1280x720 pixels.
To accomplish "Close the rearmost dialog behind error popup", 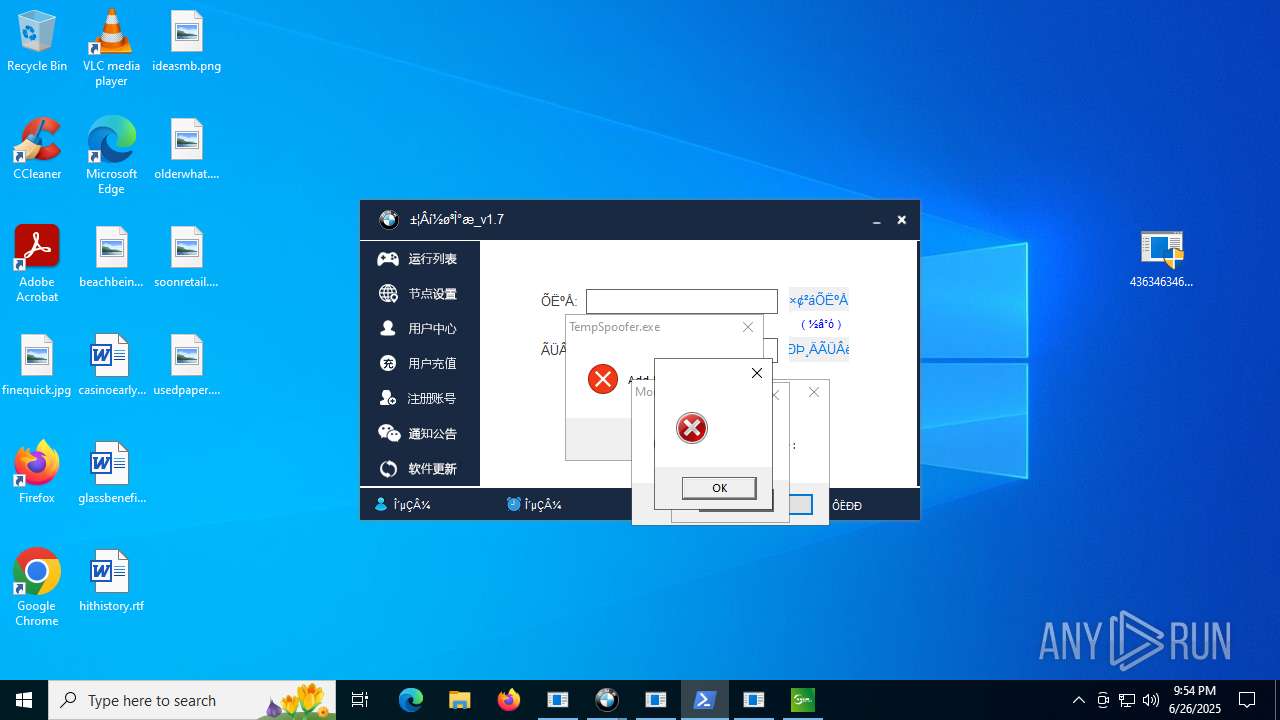I will 814,392.
